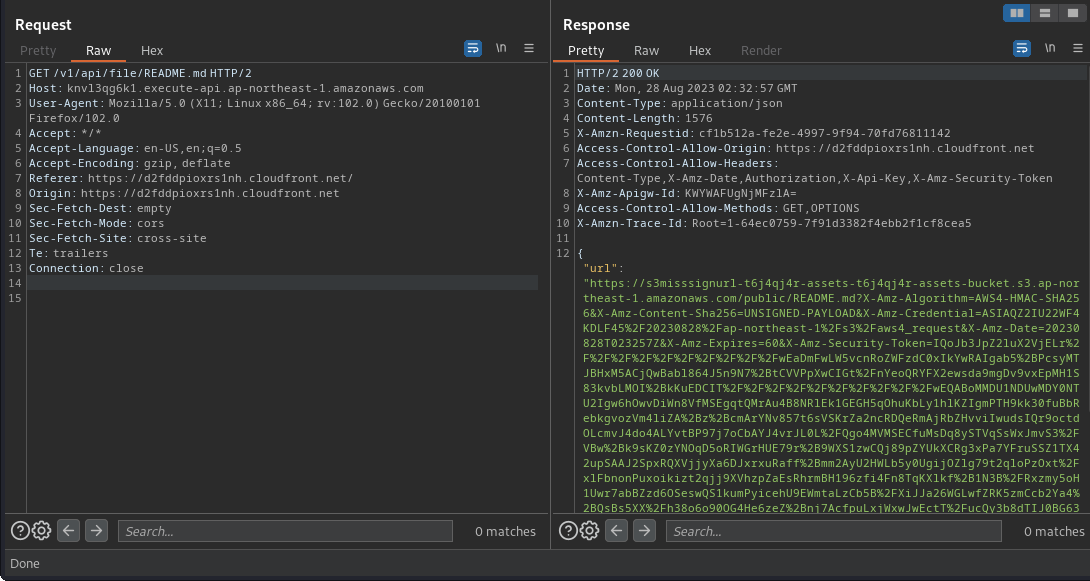The height and width of the screenshot is (581, 1090).
Task: Jump to previous match in response search
Action: coord(617,531)
